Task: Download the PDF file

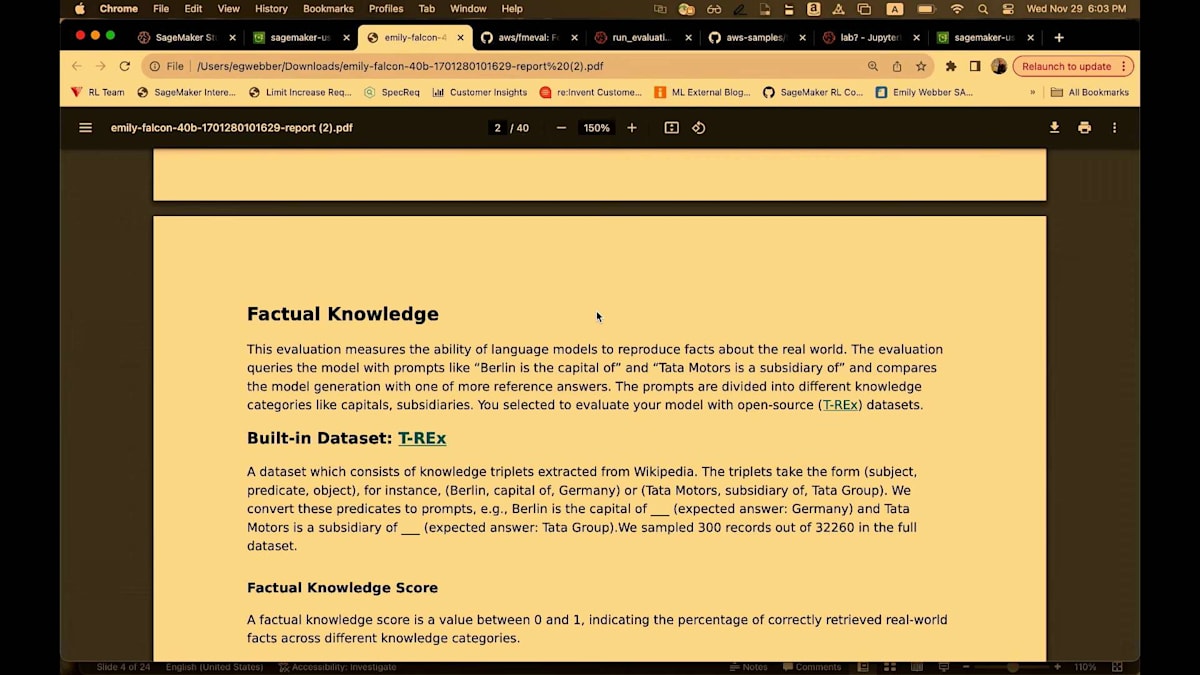Action: click(1054, 128)
